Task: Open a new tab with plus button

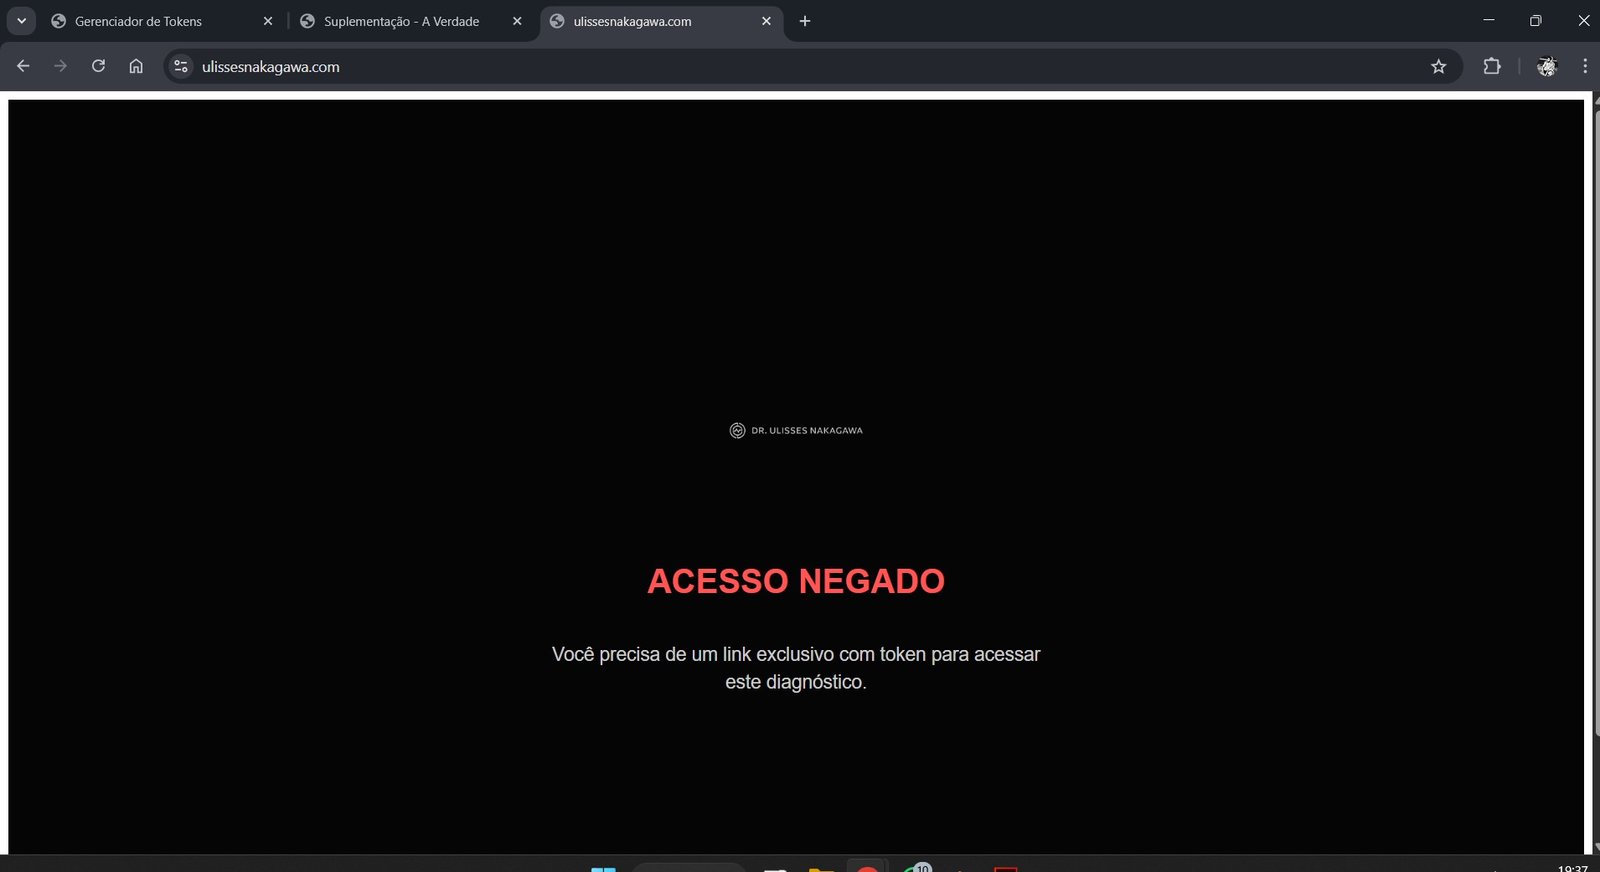Action: [x=805, y=21]
